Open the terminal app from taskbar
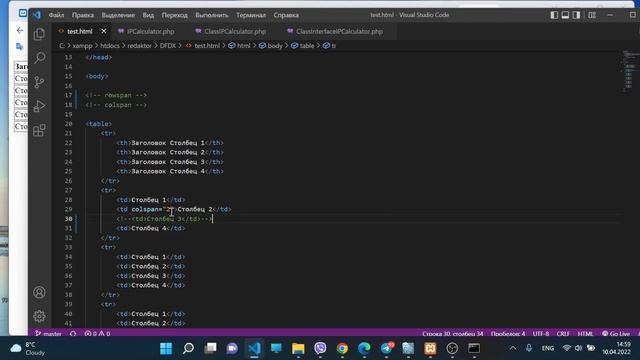This screenshot has width=640, height=360. pyautogui.click(x=474, y=348)
